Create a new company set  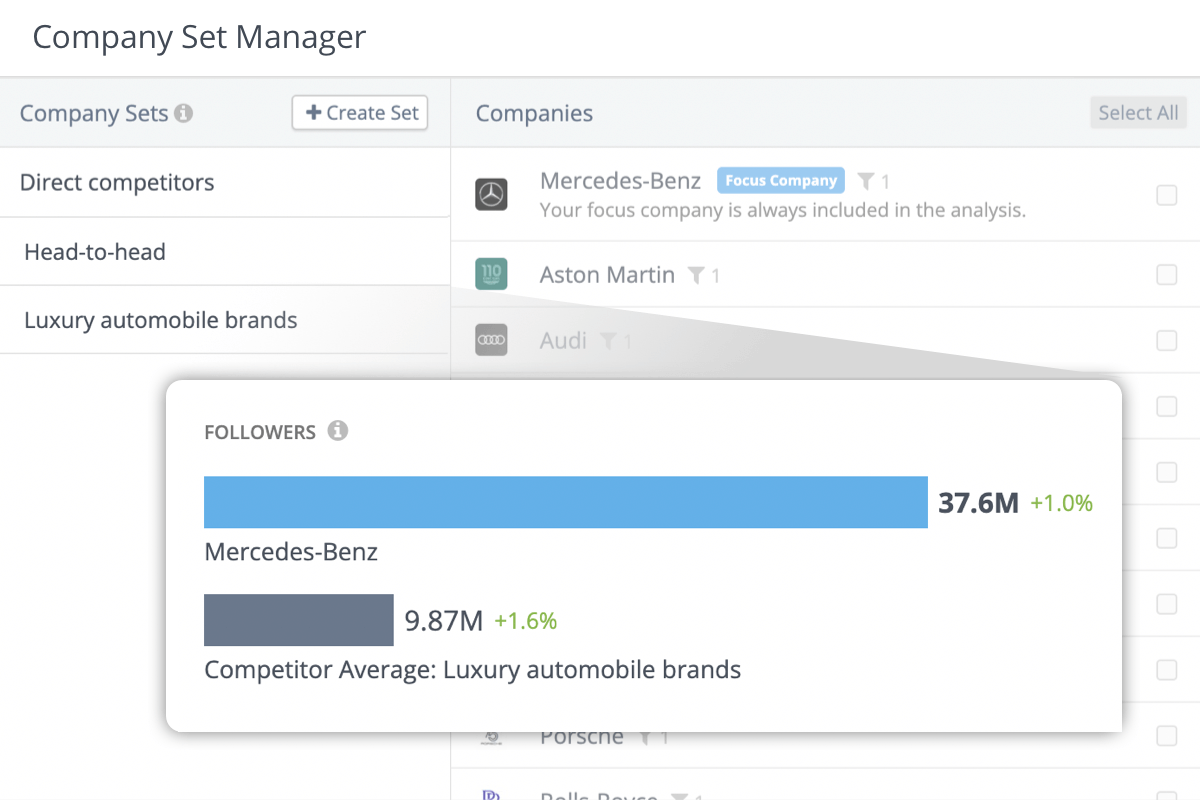(360, 113)
